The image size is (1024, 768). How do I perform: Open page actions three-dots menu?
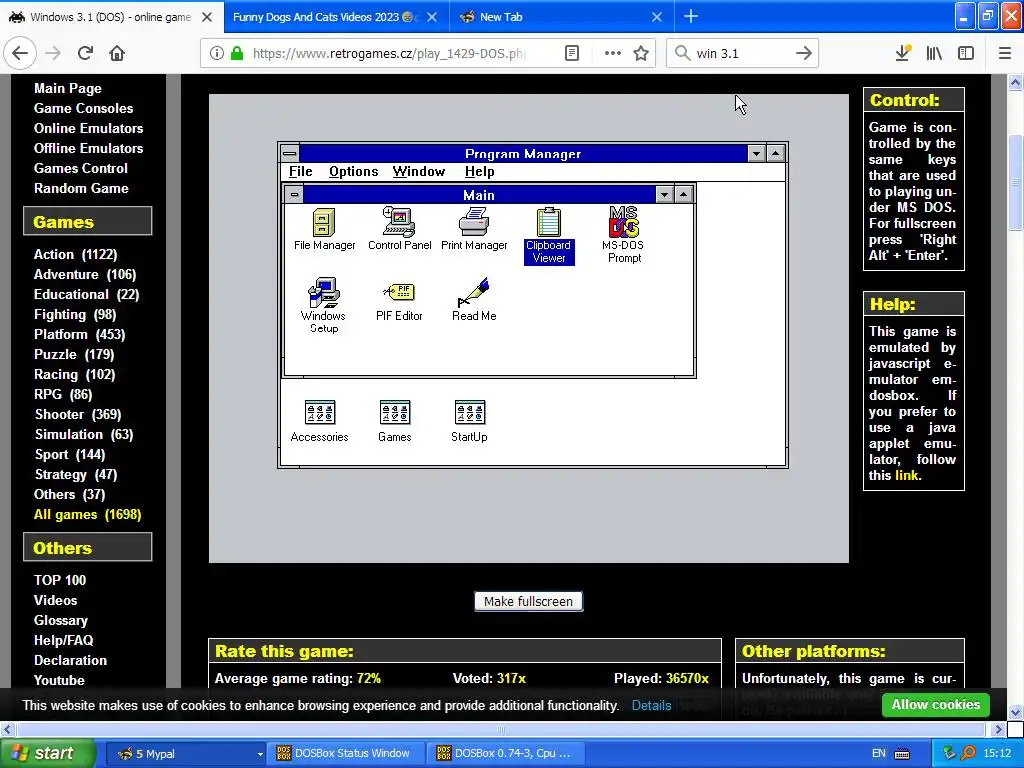tap(613, 54)
